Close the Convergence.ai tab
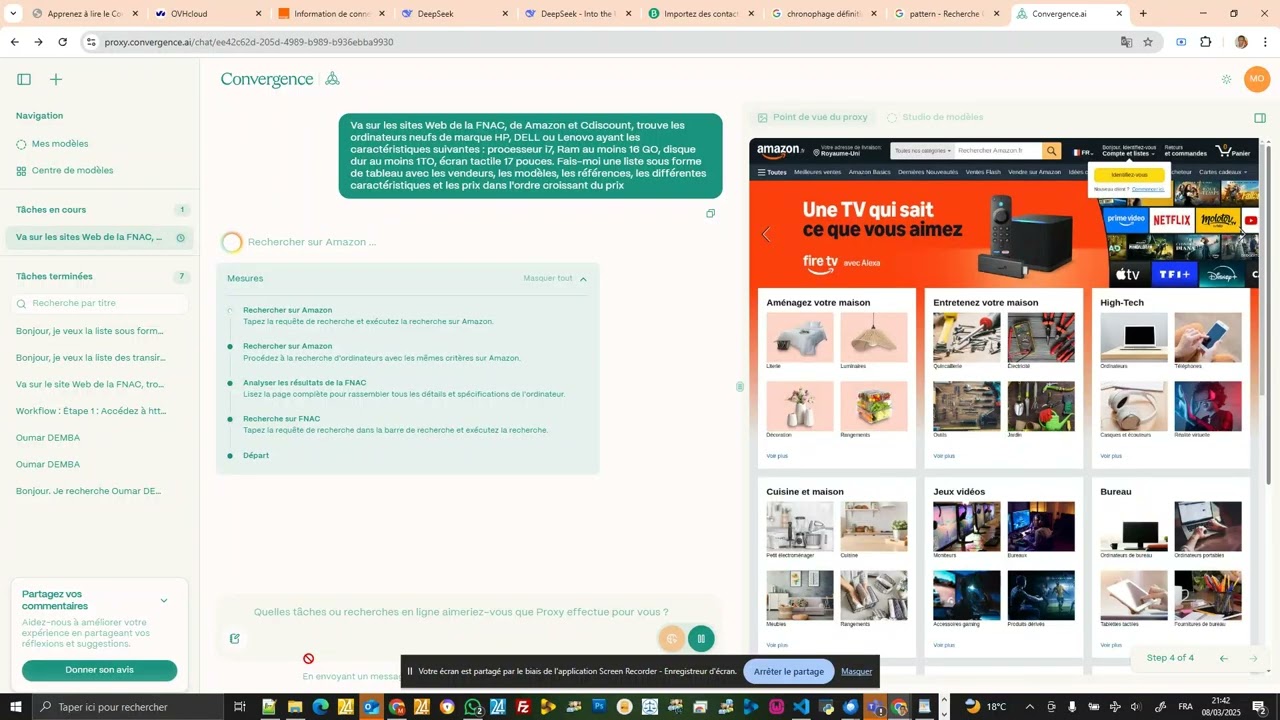 click(x=1119, y=14)
